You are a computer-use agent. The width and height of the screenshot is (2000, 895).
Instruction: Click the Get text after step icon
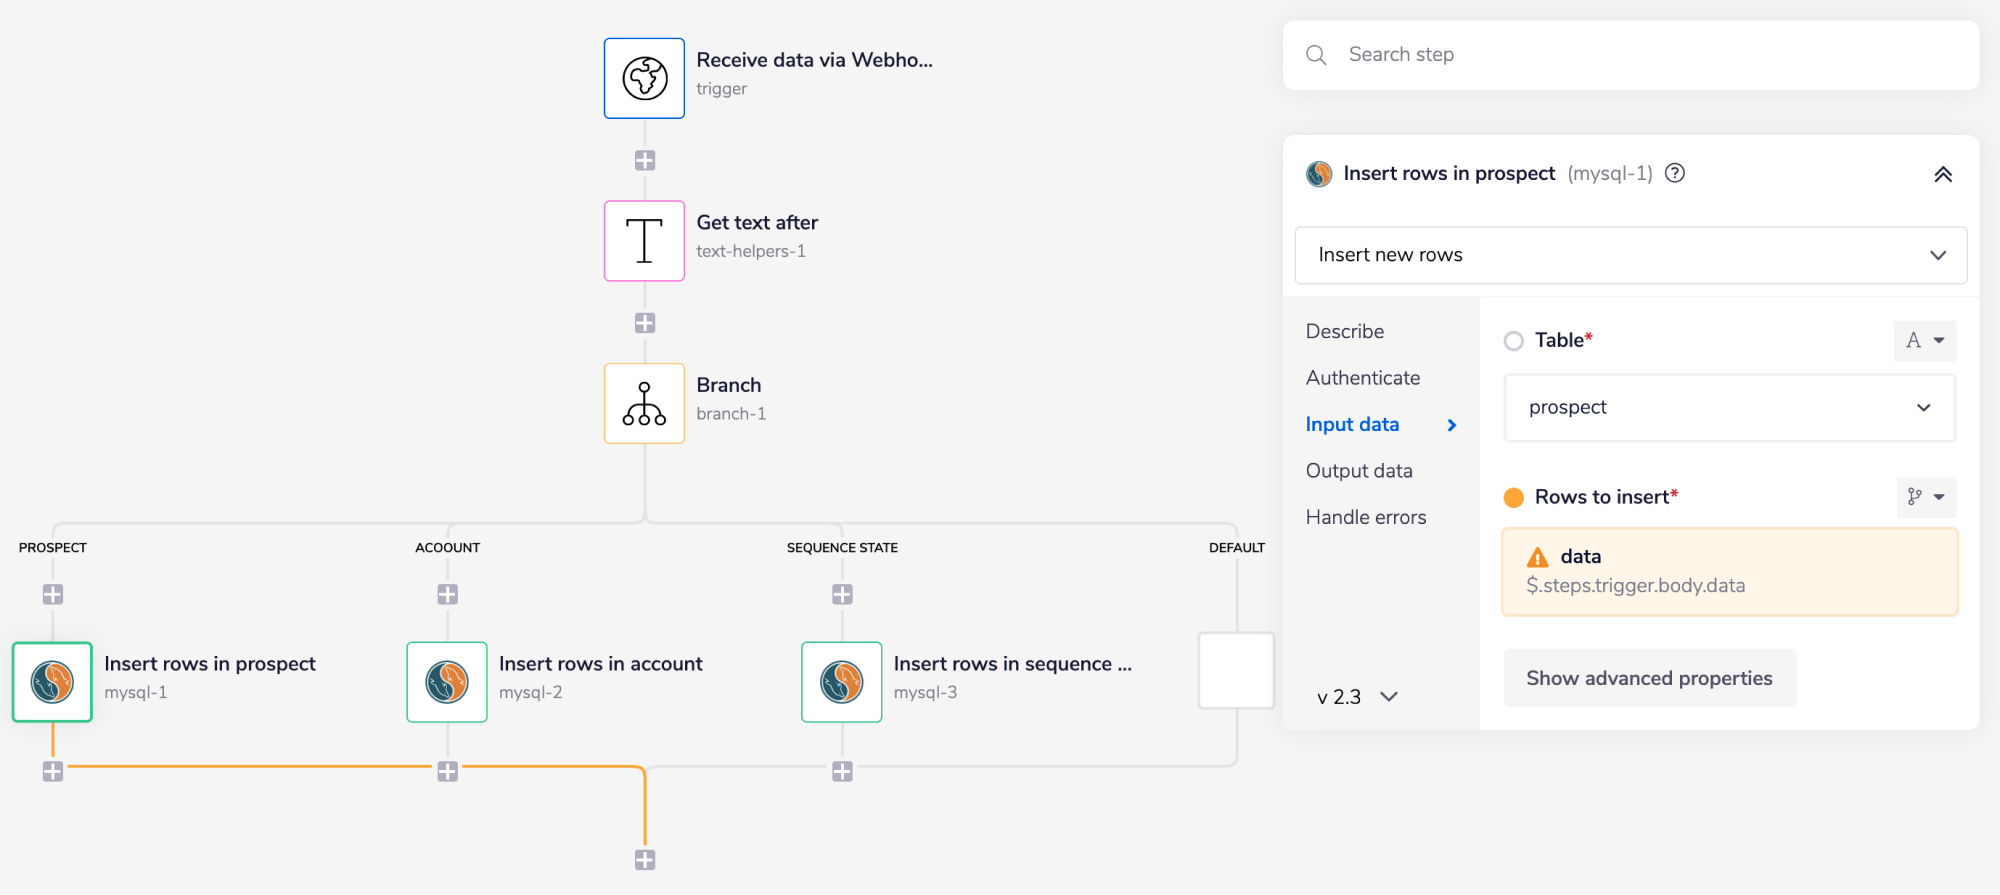tap(644, 241)
